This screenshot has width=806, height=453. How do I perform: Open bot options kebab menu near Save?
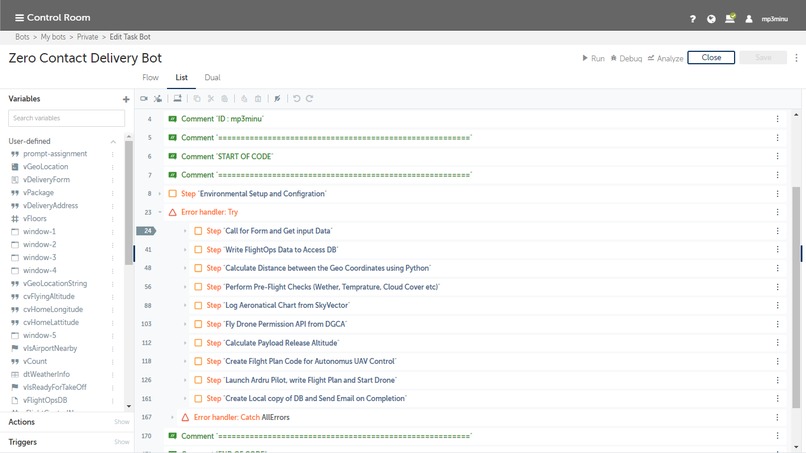point(796,58)
